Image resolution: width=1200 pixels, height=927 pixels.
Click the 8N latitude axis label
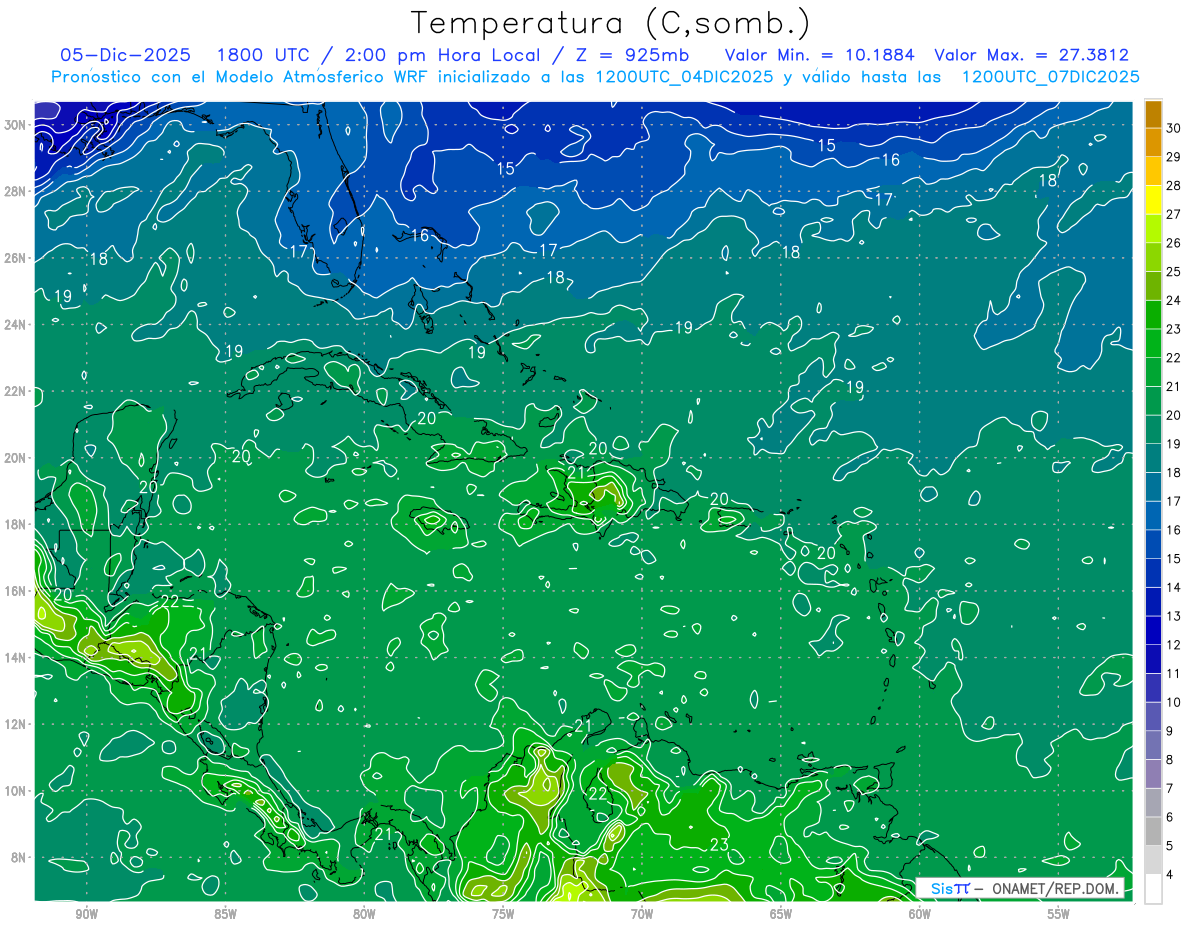click(20, 858)
